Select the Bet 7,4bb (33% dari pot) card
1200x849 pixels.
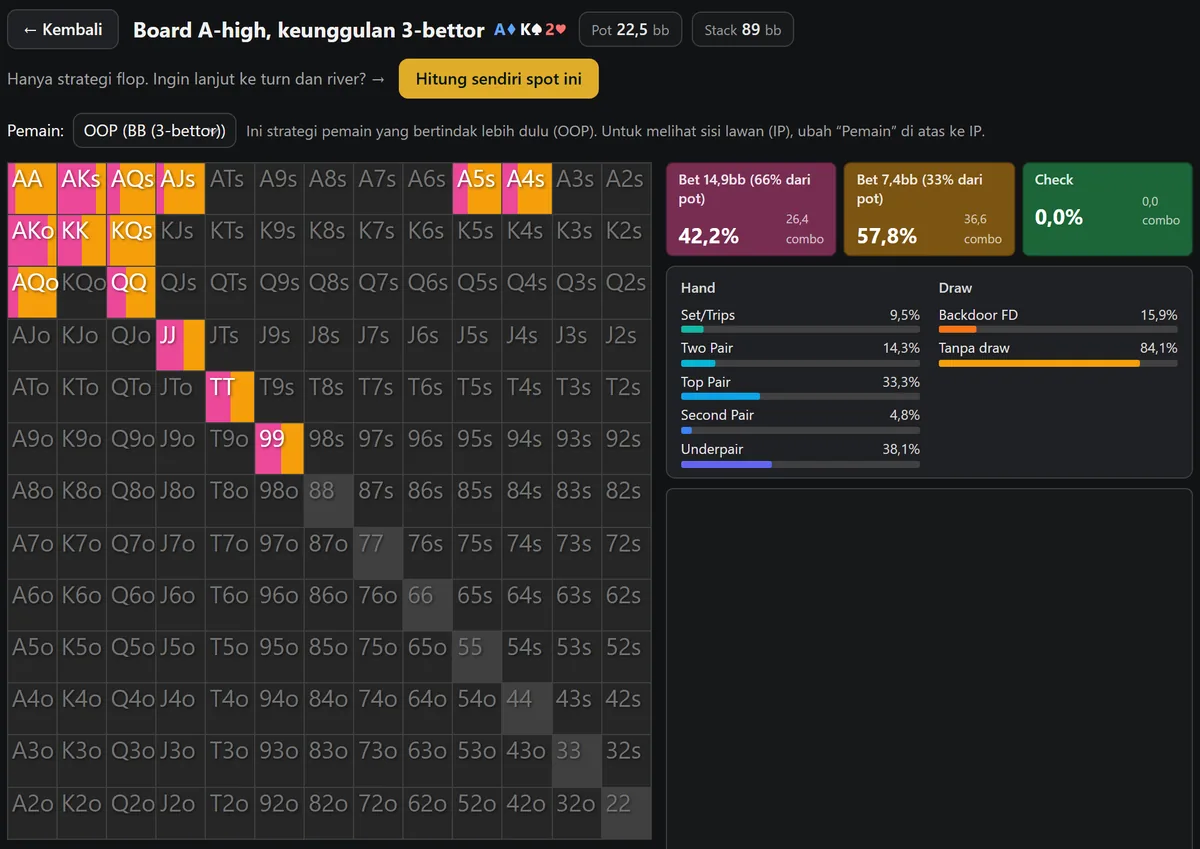click(x=929, y=210)
